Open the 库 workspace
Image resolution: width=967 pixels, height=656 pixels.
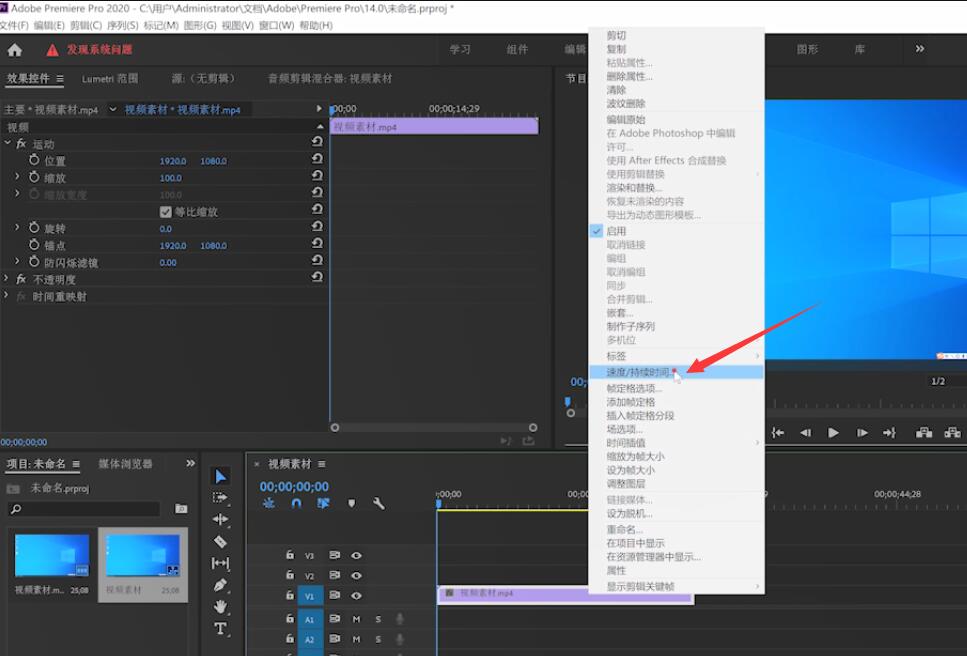coord(860,49)
